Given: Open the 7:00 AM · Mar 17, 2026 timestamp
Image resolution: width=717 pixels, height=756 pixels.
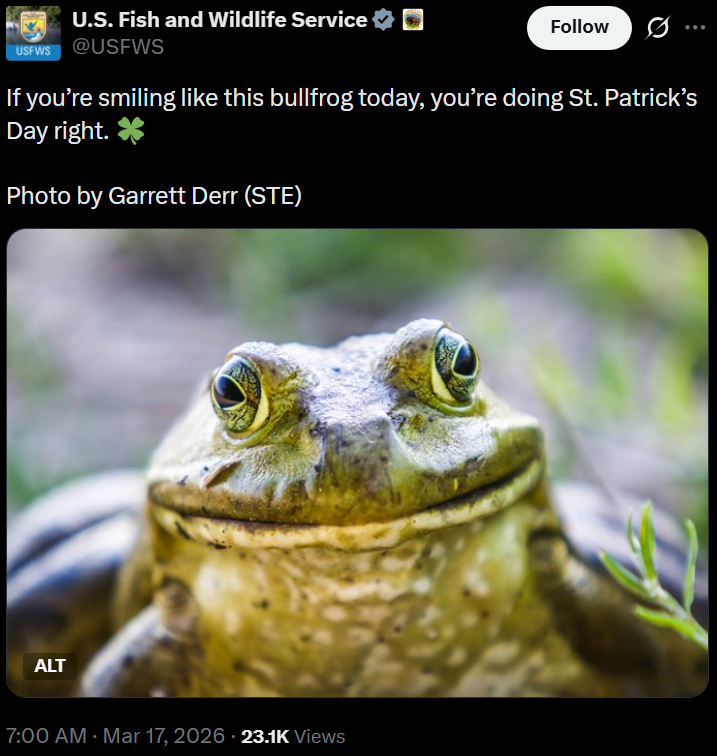Looking at the screenshot, I should coord(116,736).
